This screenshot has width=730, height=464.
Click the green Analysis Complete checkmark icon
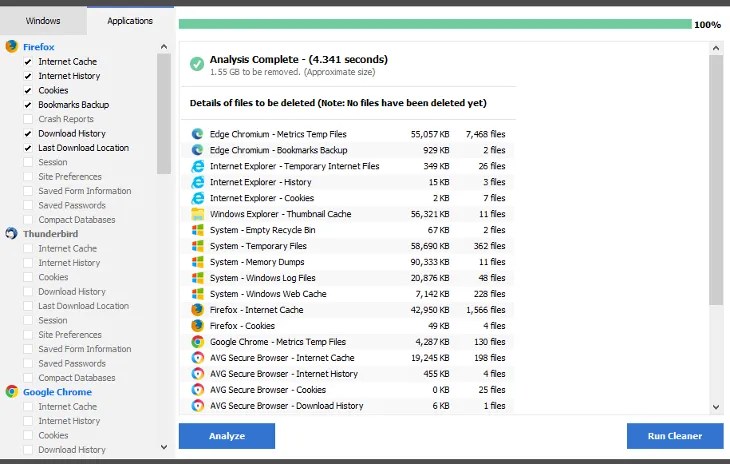click(197, 64)
